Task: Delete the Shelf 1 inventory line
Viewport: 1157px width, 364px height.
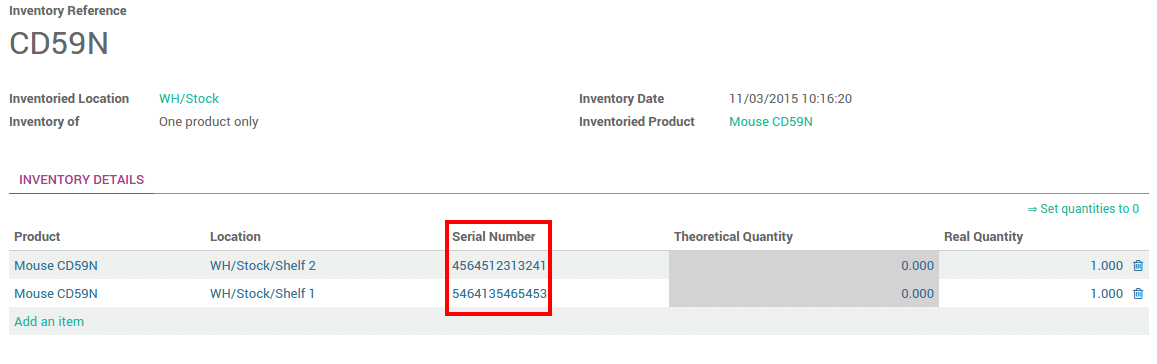Action: point(1138,294)
